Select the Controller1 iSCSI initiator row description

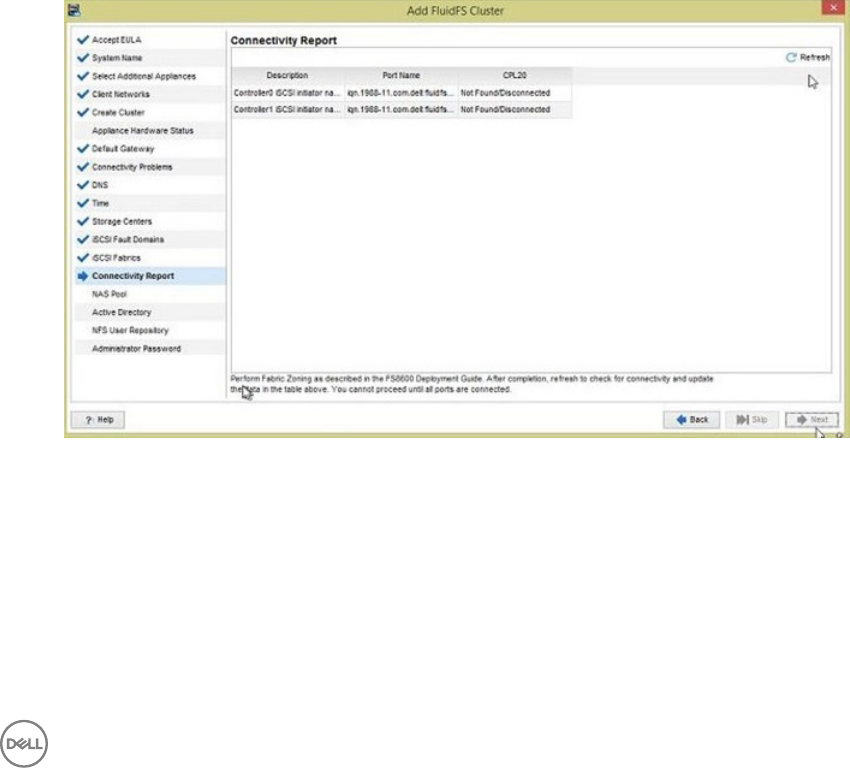[287, 109]
